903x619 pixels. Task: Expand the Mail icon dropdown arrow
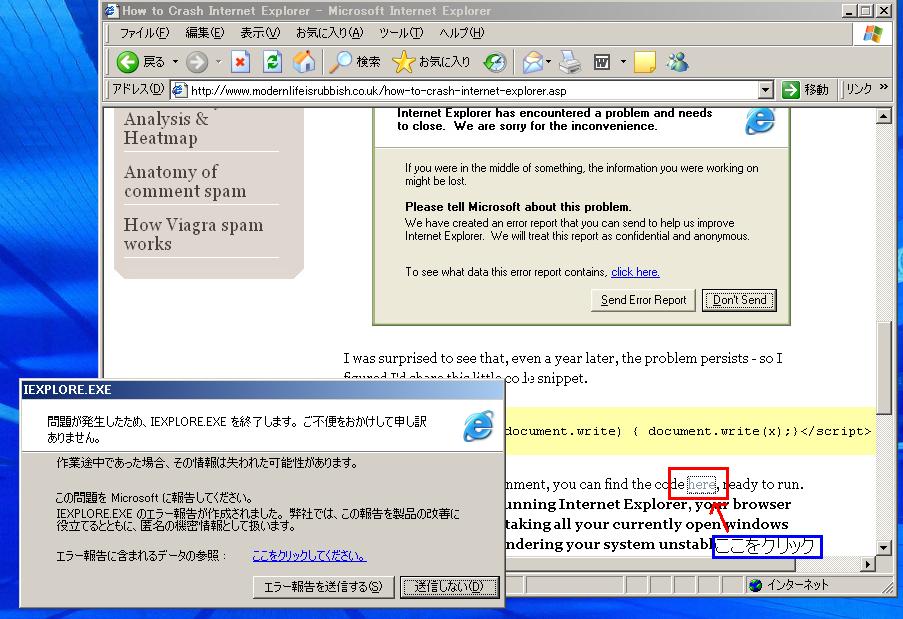tap(549, 61)
